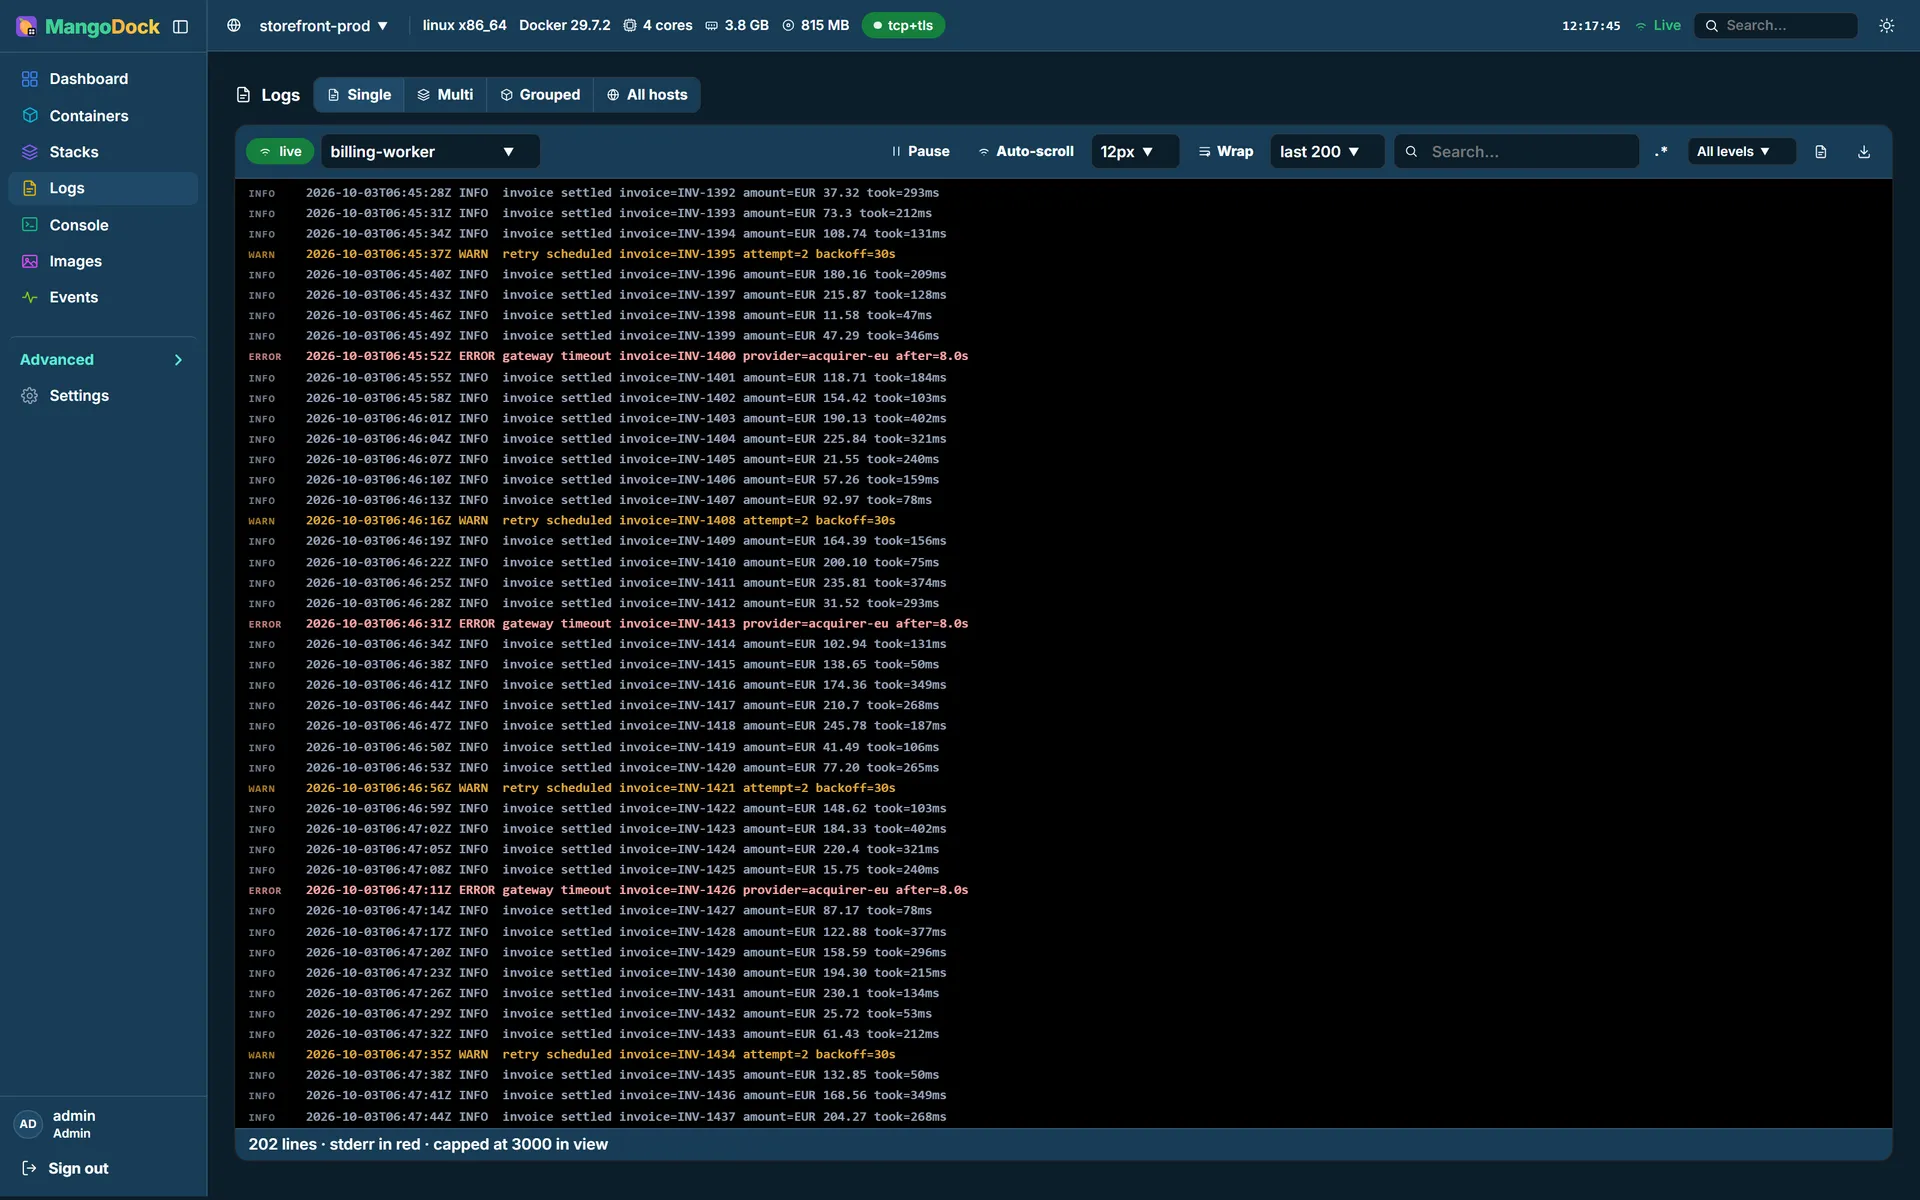Go to Containers in the sidebar

(103, 116)
